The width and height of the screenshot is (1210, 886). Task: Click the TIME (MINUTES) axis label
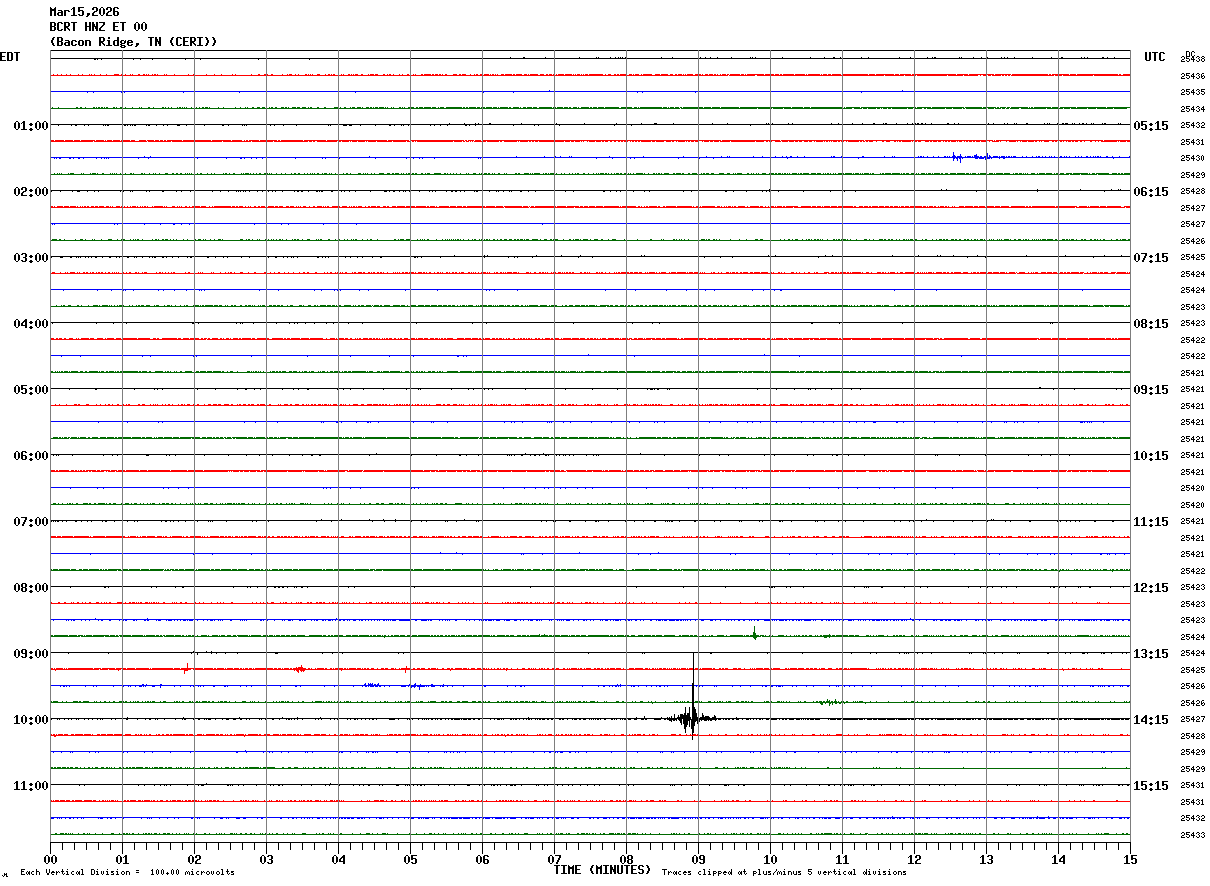pos(602,870)
